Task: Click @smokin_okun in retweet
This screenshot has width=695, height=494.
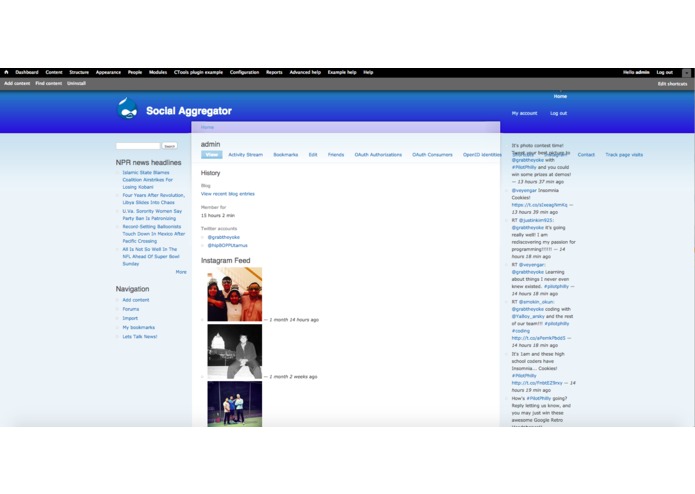Action: [536, 302]
